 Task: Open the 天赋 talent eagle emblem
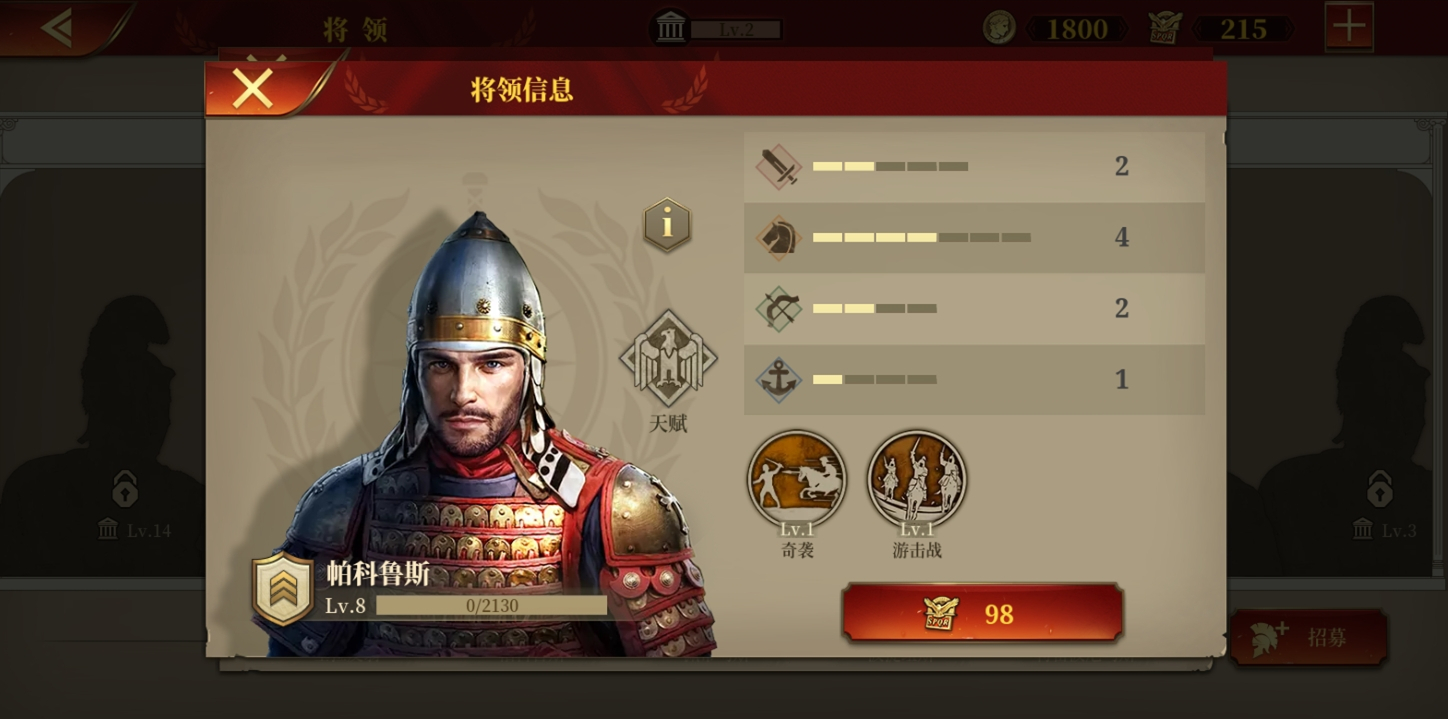click(x=668, y=359)
